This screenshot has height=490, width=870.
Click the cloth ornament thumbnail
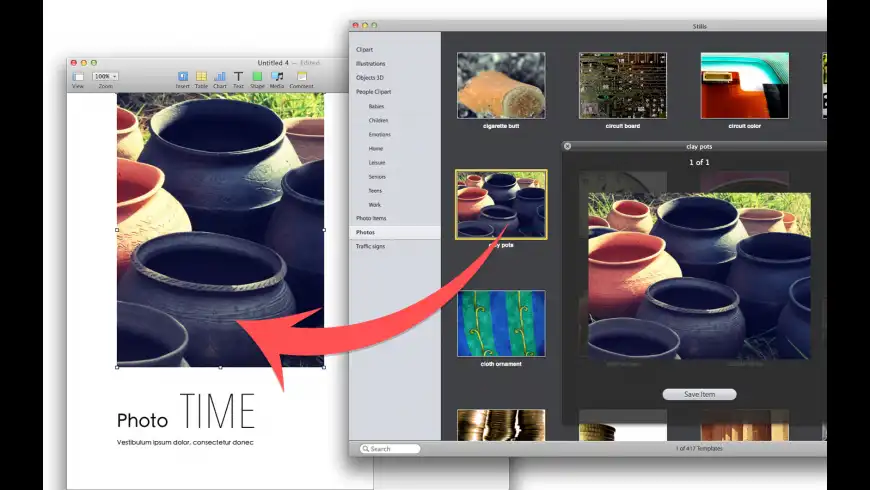(501, 324)
